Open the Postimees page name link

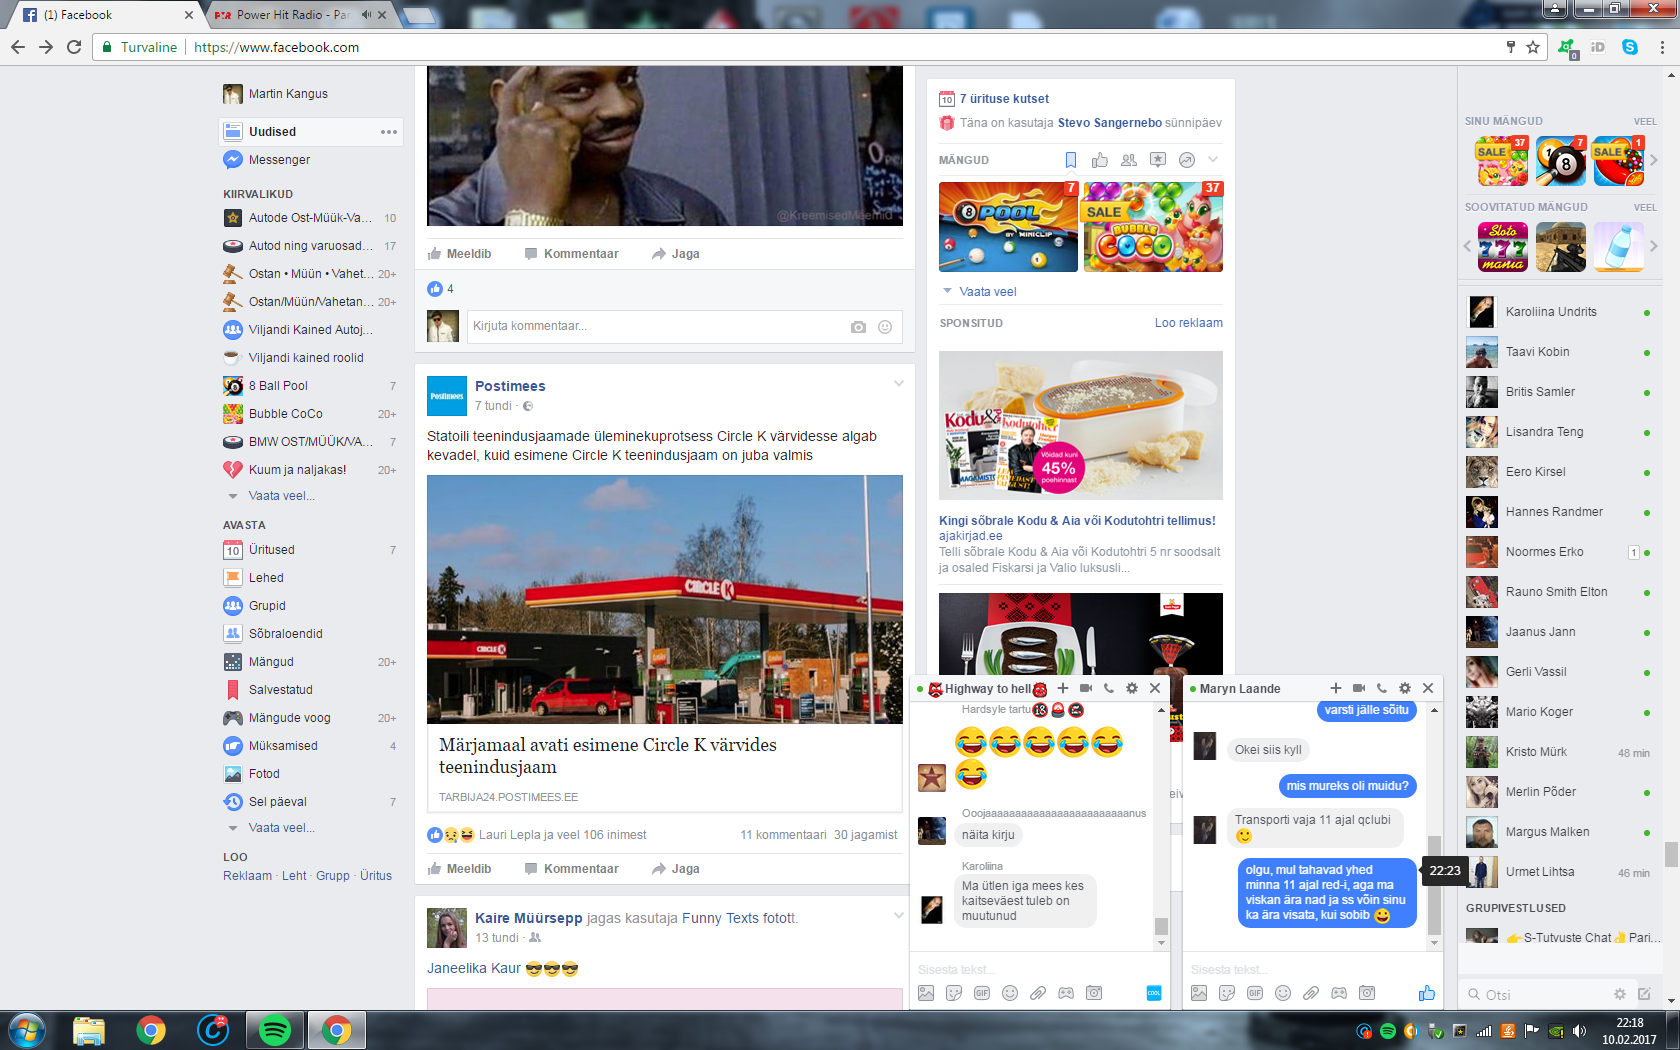(x=510, y=386)
